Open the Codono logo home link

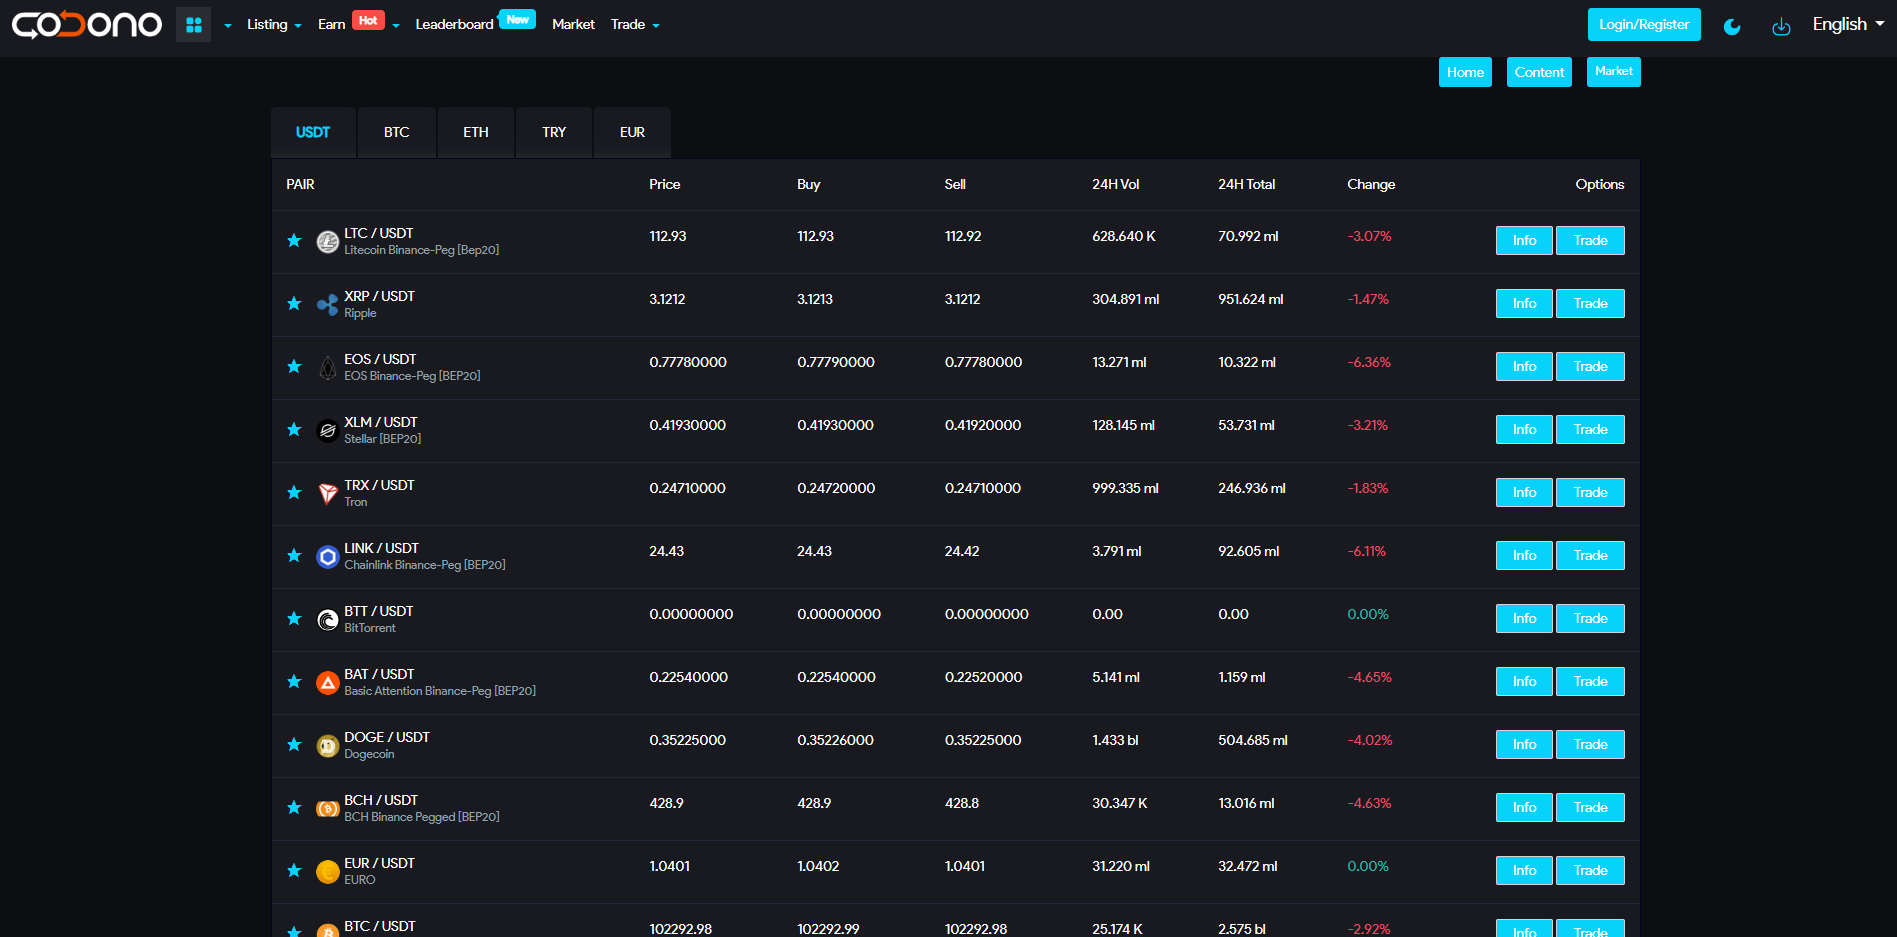(x=87, y=24)
